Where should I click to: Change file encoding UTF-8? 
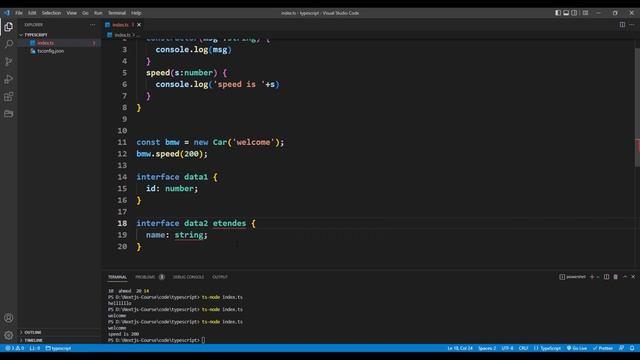pos(507,348)
